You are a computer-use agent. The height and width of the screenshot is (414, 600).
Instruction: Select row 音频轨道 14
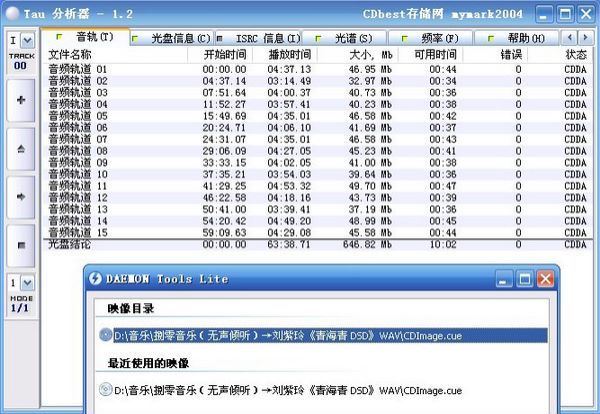(318, 221)
